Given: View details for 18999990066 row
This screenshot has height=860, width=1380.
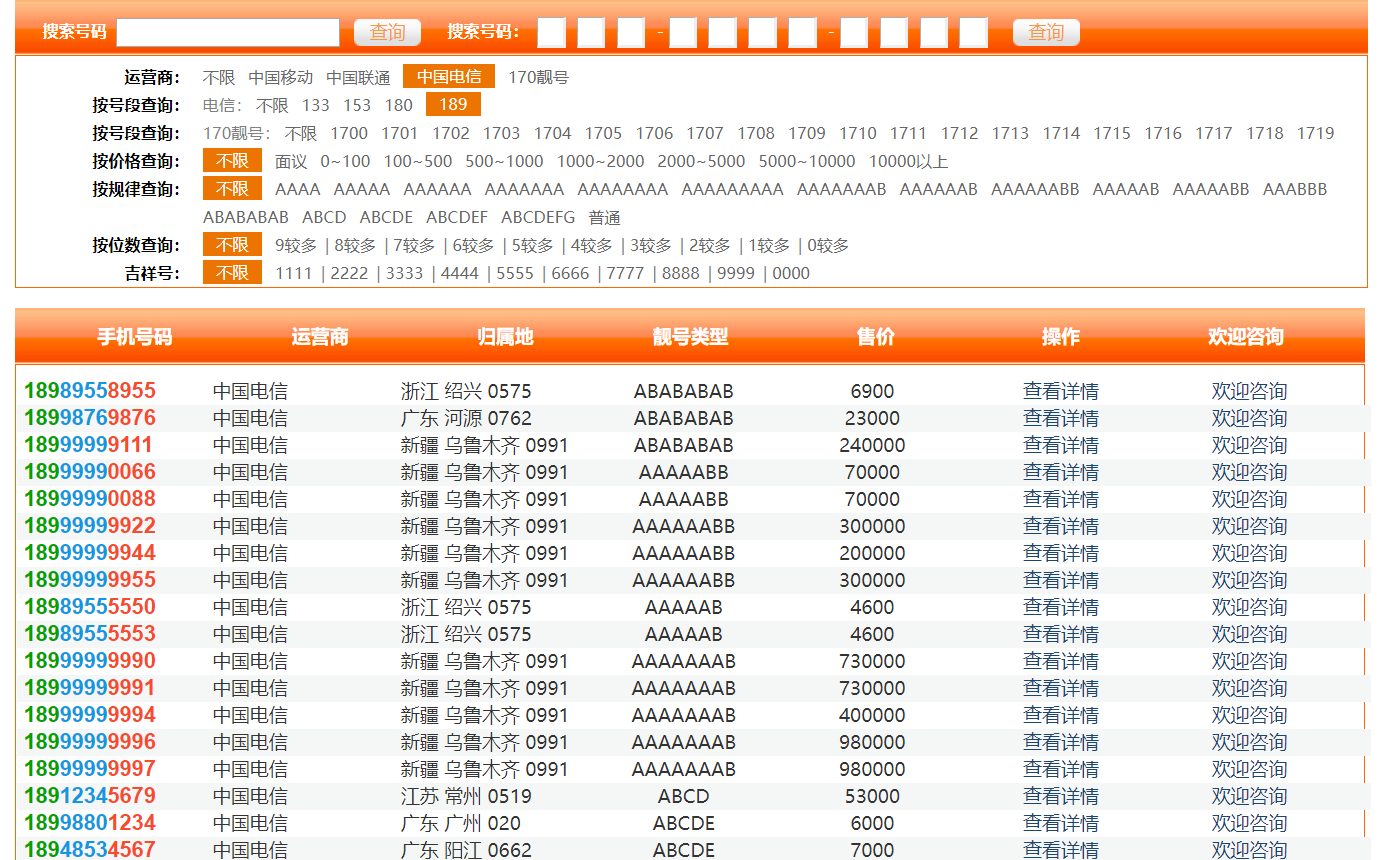Looking at the screenshot, I should click(x=1061, y=472).
